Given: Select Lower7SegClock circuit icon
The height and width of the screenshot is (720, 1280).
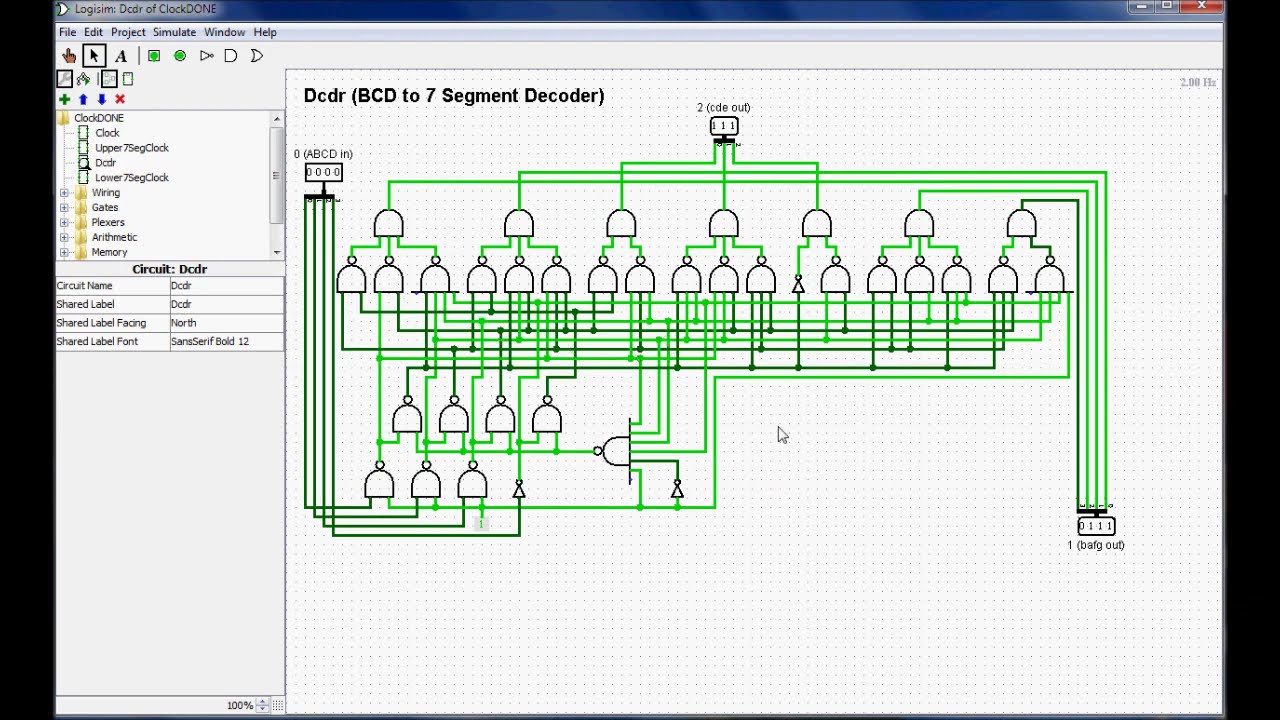Looking at the screenshot, I should (x=84, y=177).
